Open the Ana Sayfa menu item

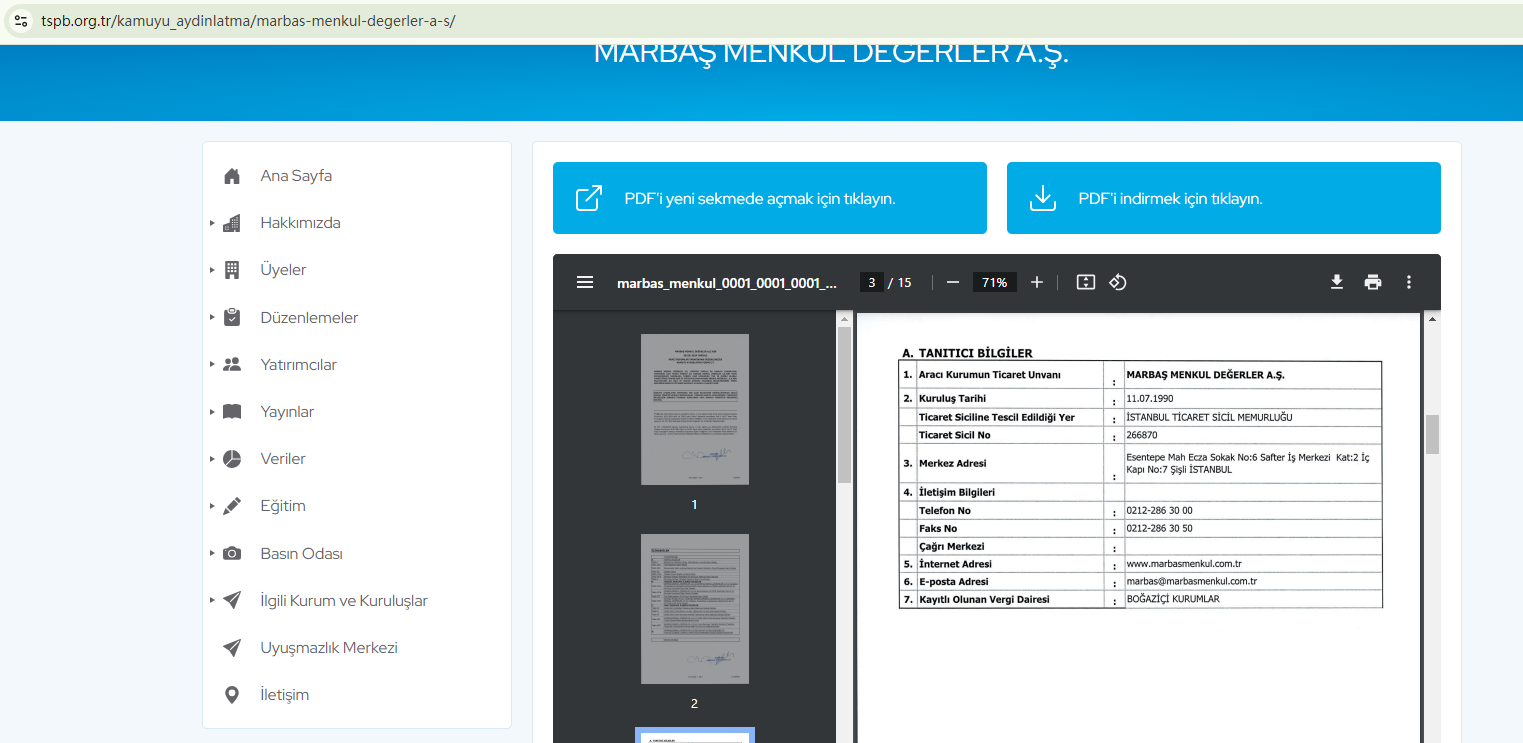pyautogui.click(x=296, y=176)
